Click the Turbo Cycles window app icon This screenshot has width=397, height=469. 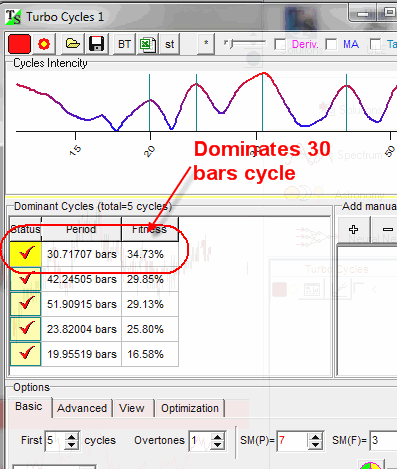[13, 17]
